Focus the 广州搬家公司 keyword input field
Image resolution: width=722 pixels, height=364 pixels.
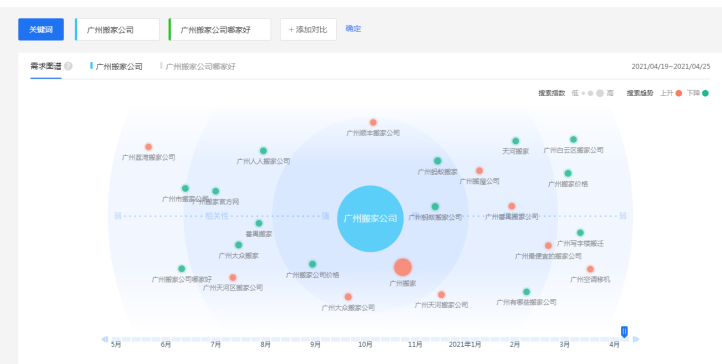pyautogui.click(x=117, y=29)
